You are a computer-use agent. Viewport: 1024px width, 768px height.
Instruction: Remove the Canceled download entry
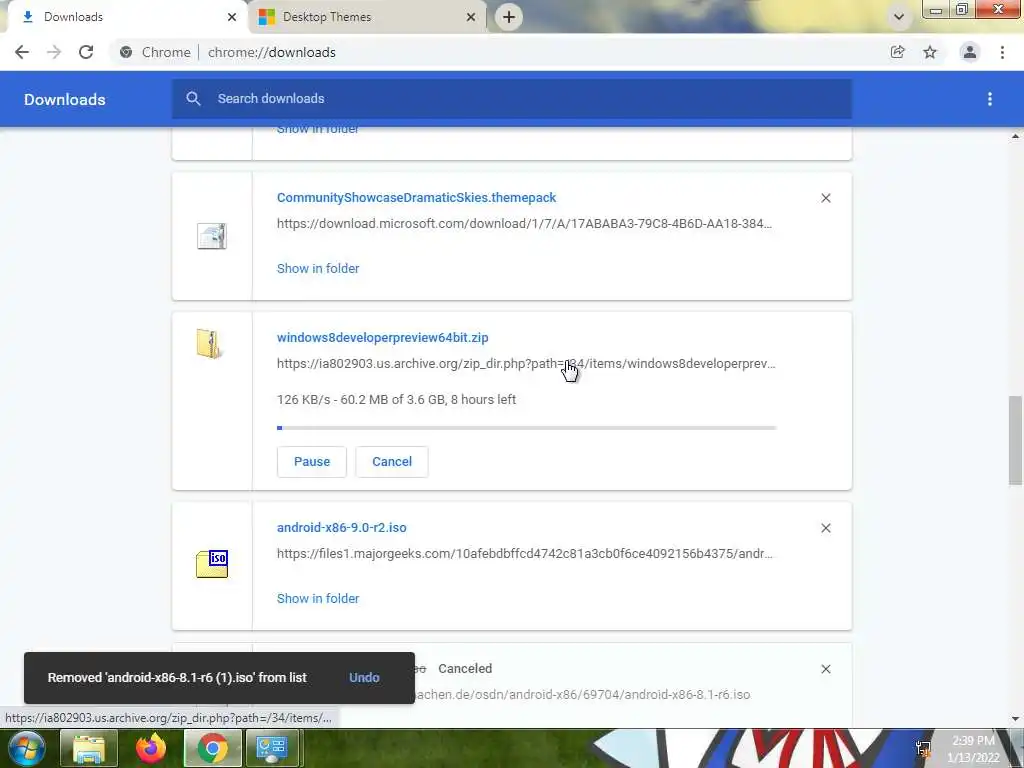pyautogui.click(x=826, y=669)
